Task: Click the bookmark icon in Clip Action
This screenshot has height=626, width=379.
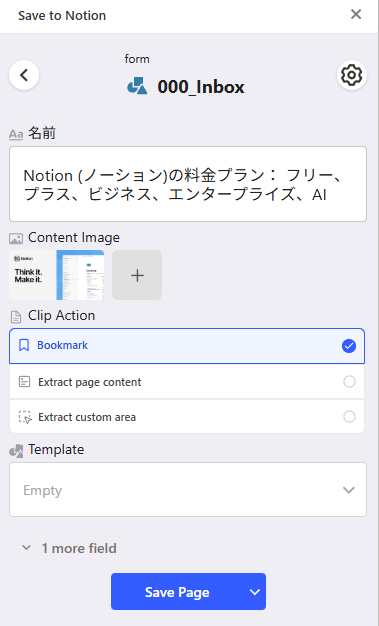Action: (x=24, y=345)
